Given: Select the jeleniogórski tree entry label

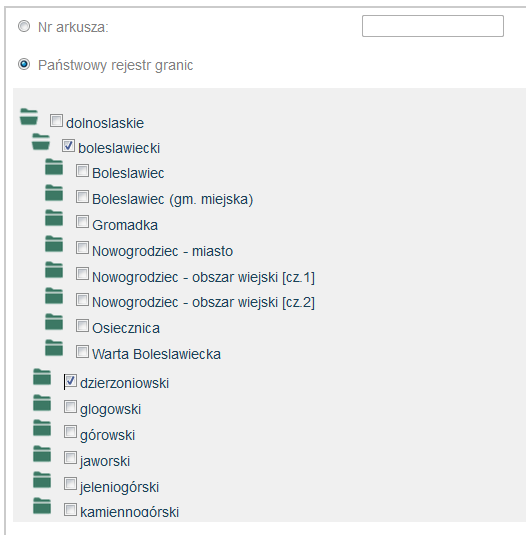Looking at the screenshot, I should [x=119, y=487].
